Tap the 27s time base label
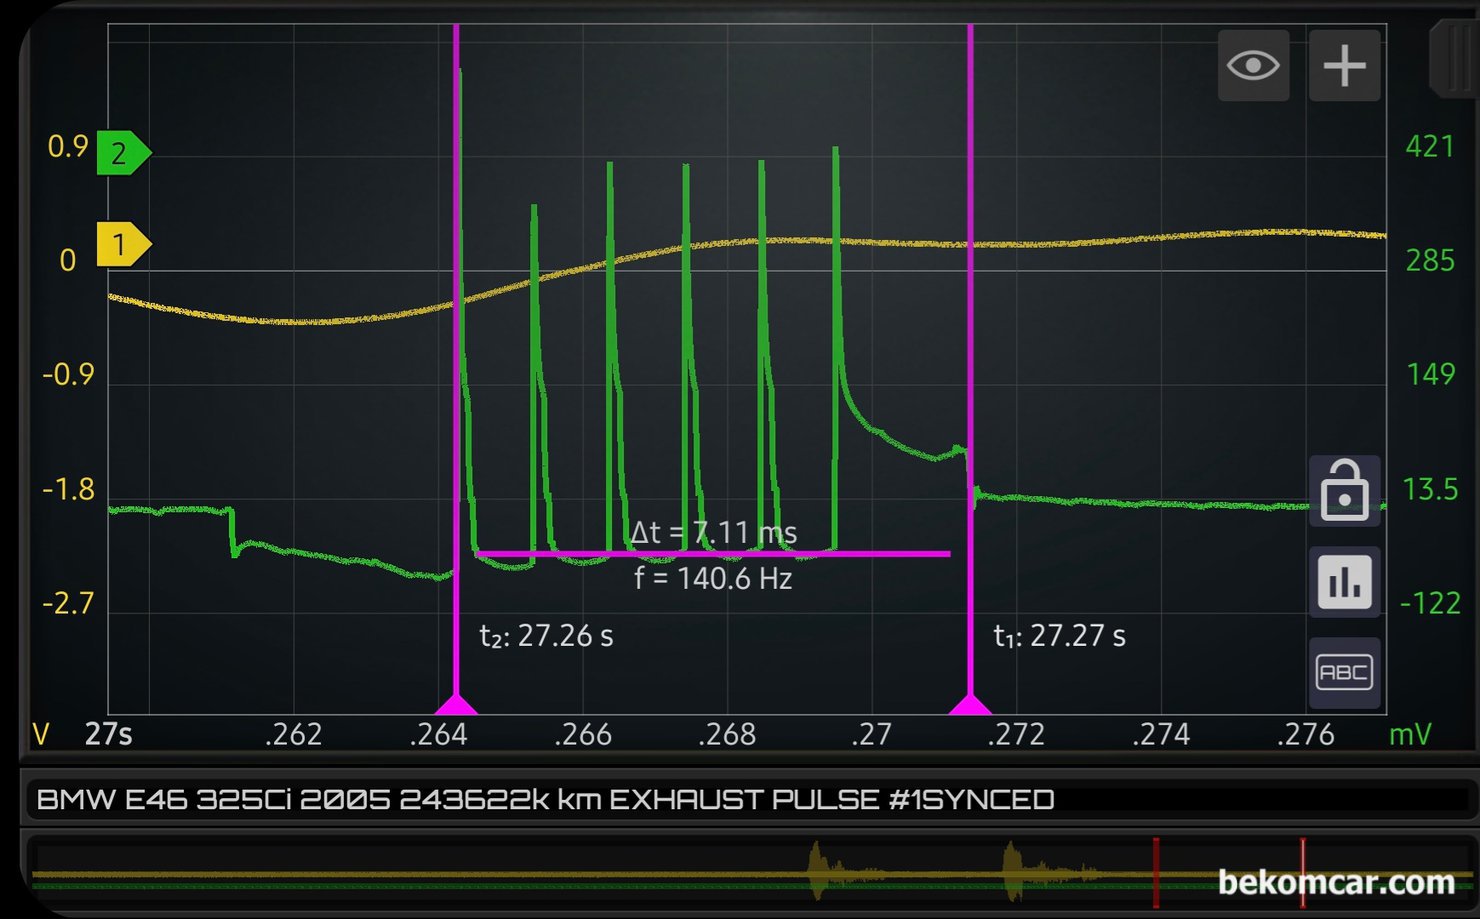 (x=108, y=735)
